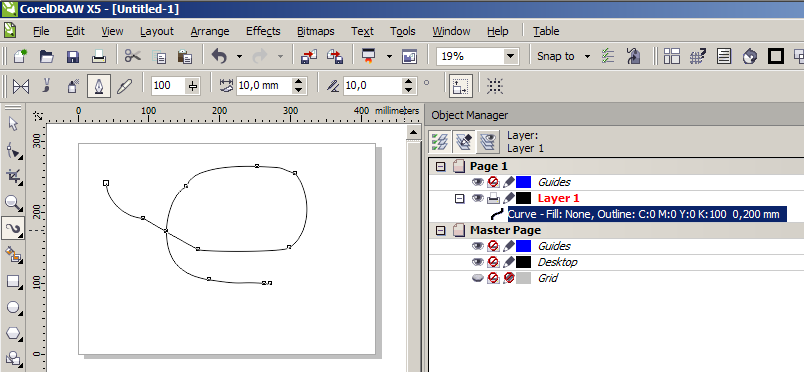Select Layer 1 in Object Manager

[x=558, y=198]
